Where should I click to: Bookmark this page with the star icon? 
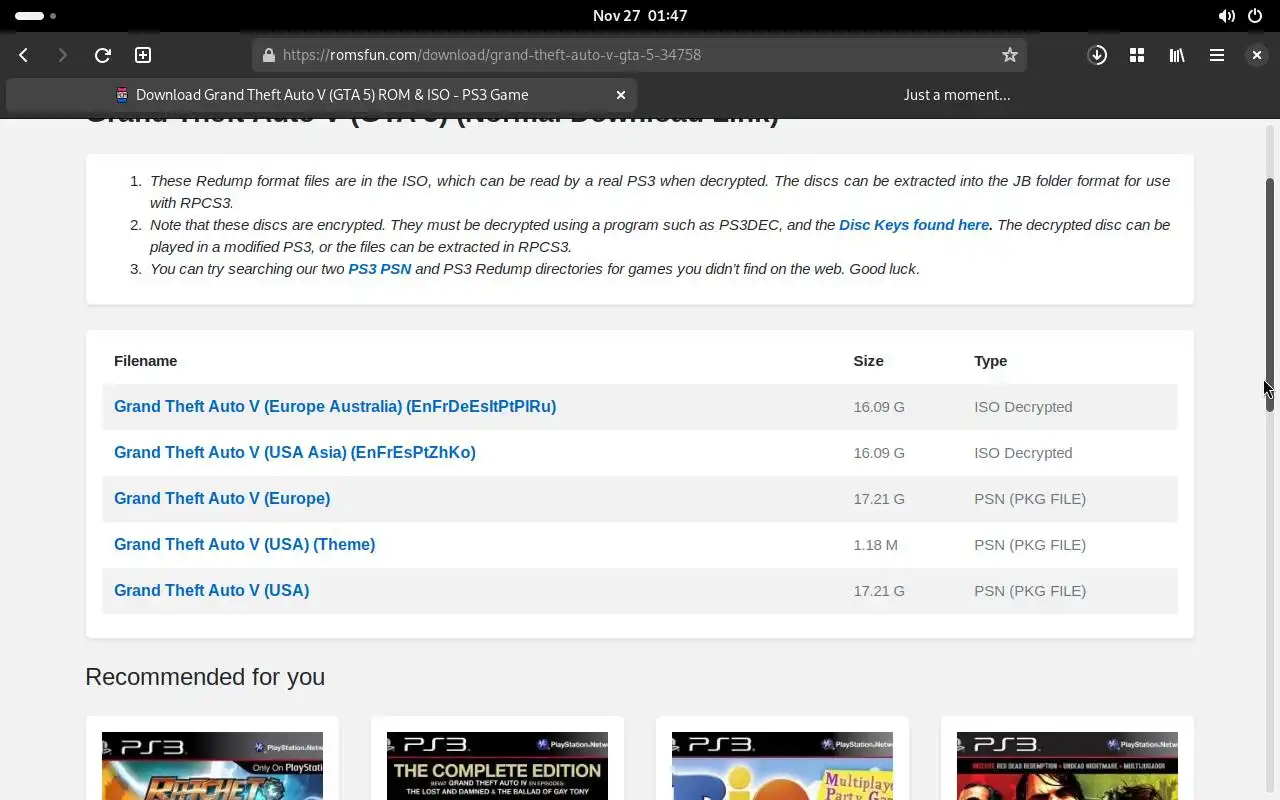(1010, 55)
